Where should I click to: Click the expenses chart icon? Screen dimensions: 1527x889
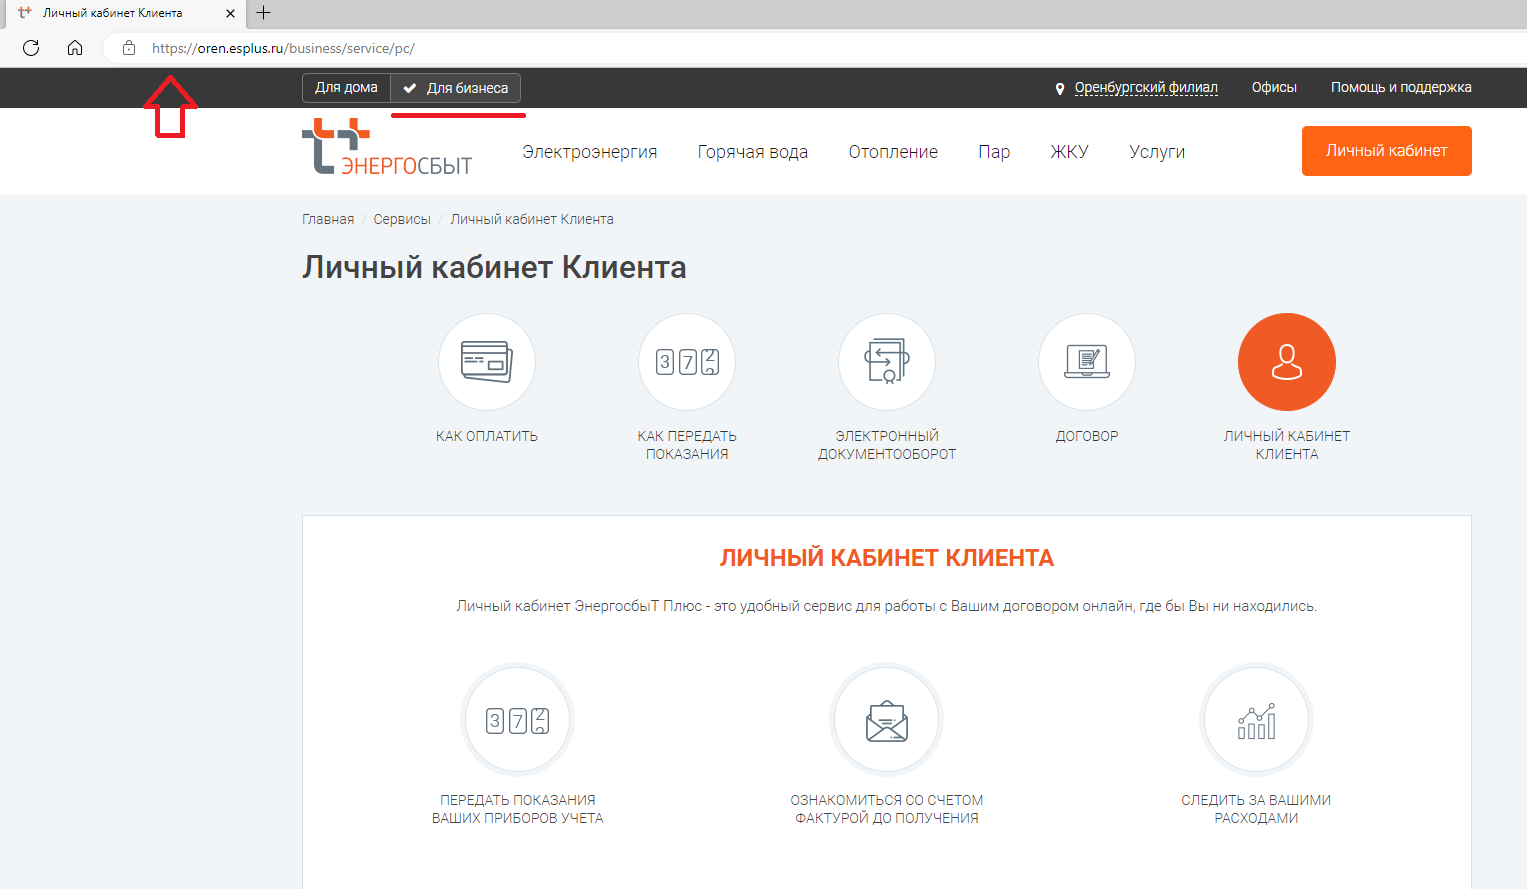(x=1256, y=720)
